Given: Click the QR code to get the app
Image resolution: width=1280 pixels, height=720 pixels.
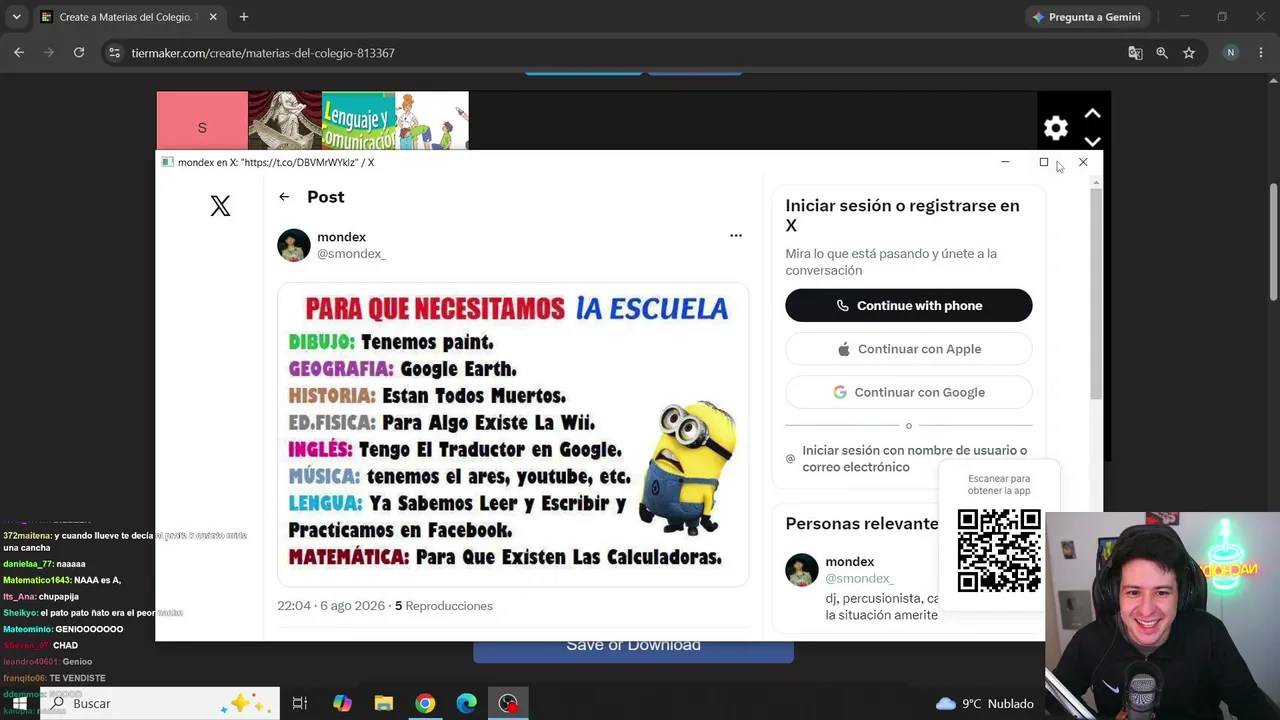Looking at the screenshot, I should [999, 551].
